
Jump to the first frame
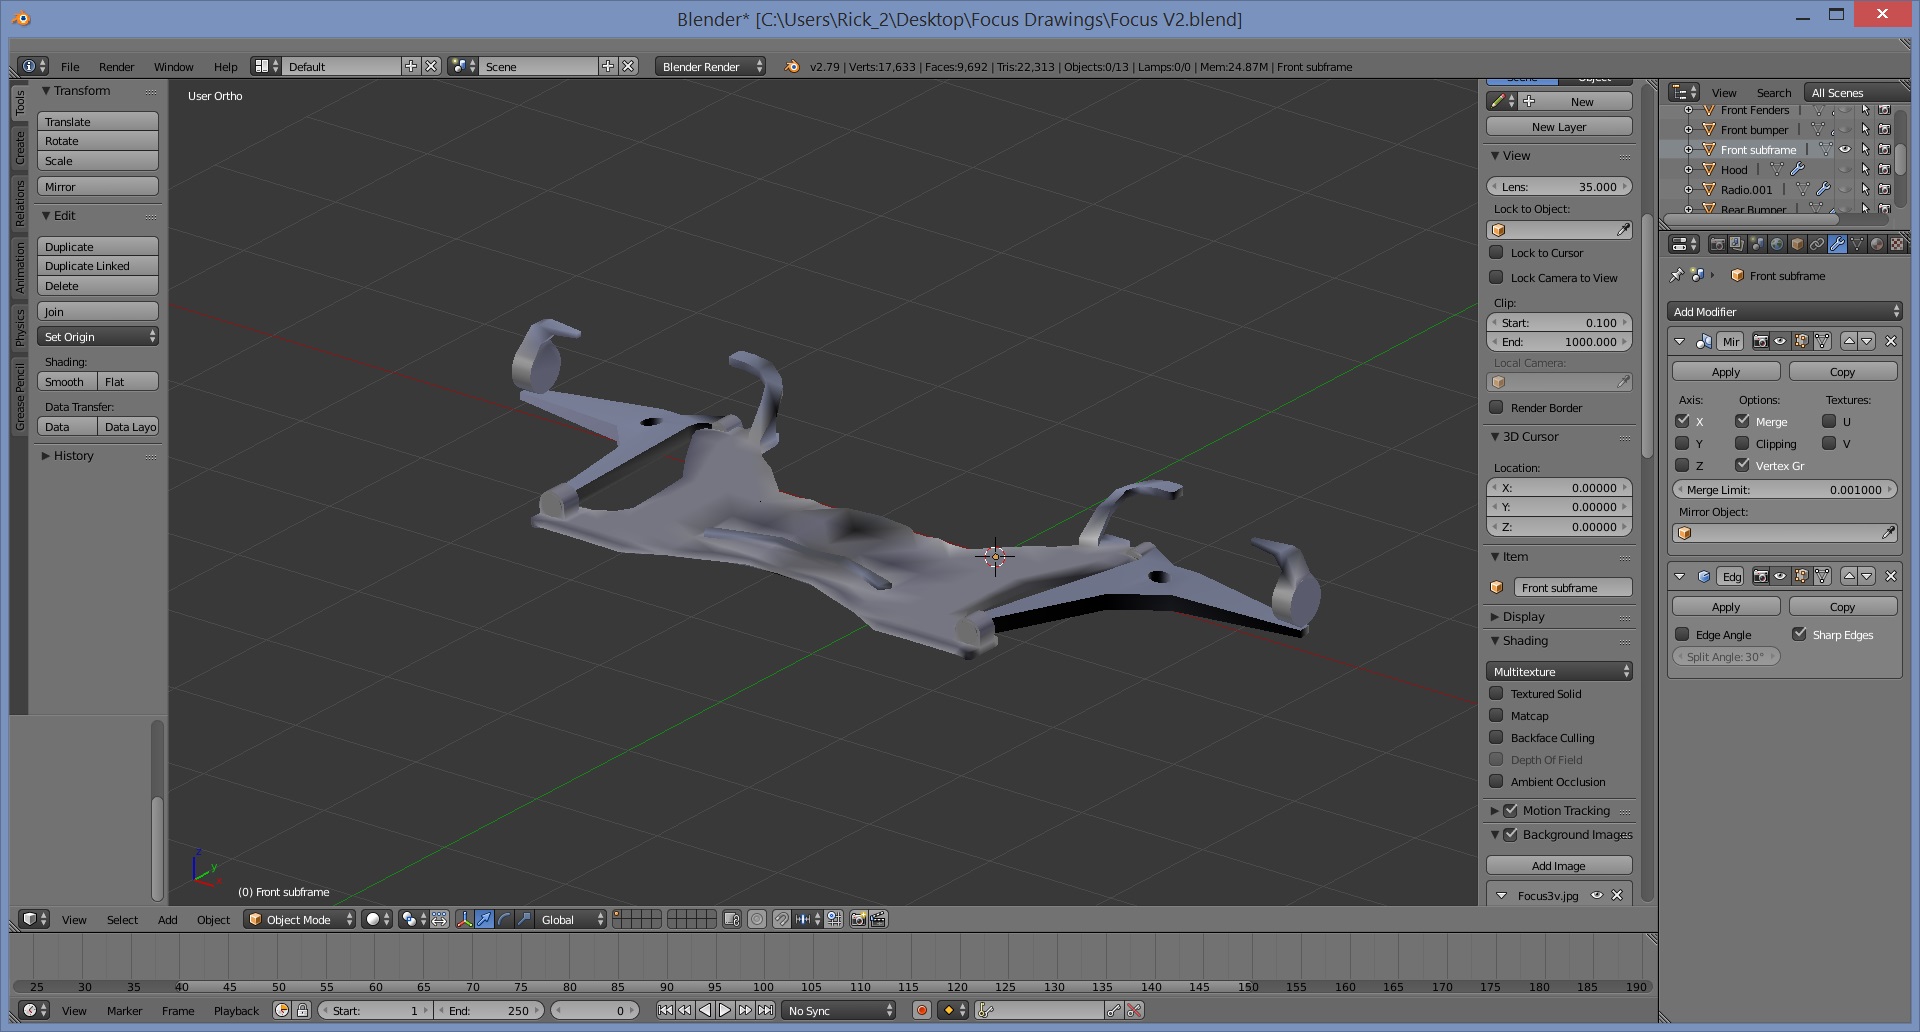tap(665, 1010)
